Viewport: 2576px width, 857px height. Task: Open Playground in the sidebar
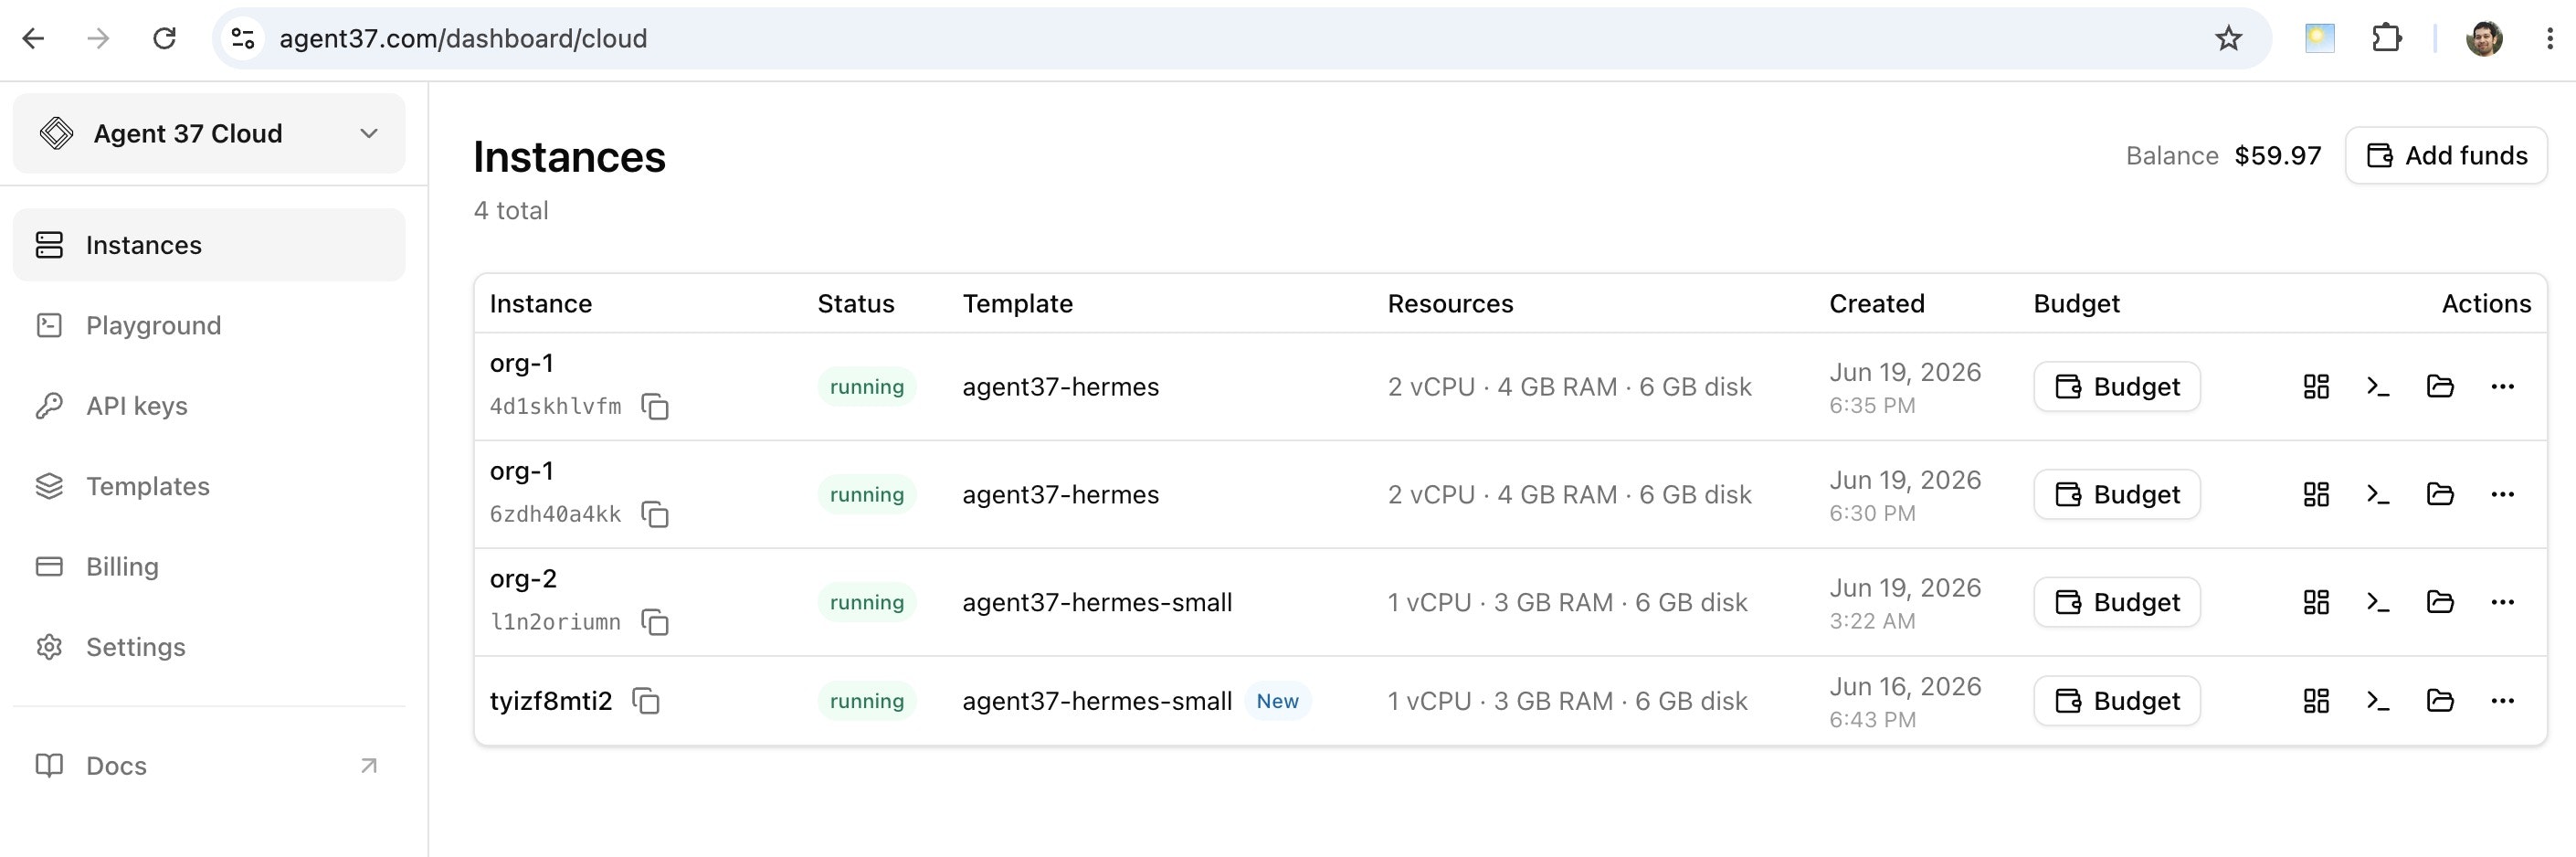[209, 326]
